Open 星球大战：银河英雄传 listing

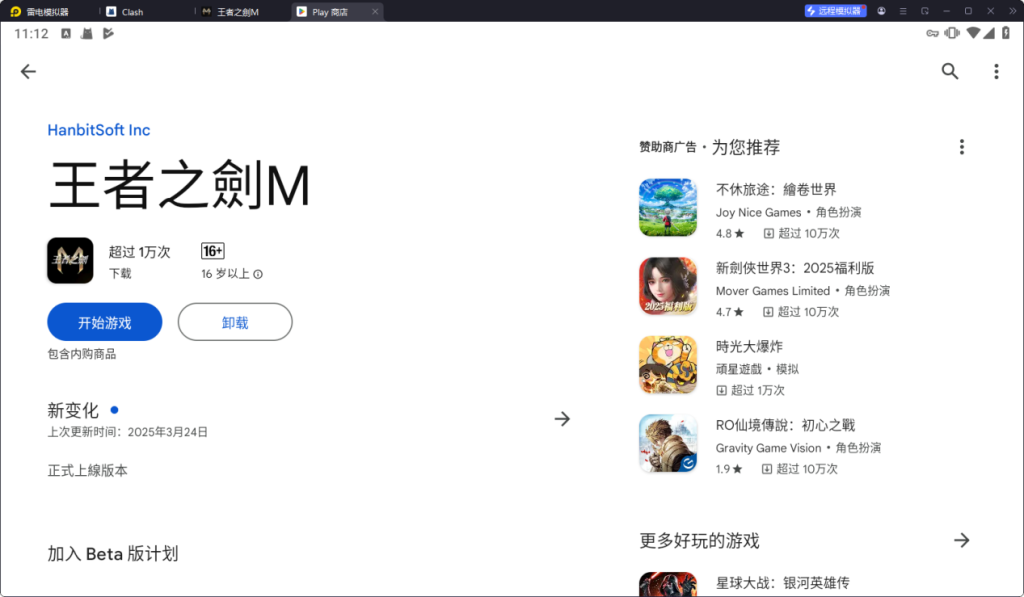click(803, 583)
